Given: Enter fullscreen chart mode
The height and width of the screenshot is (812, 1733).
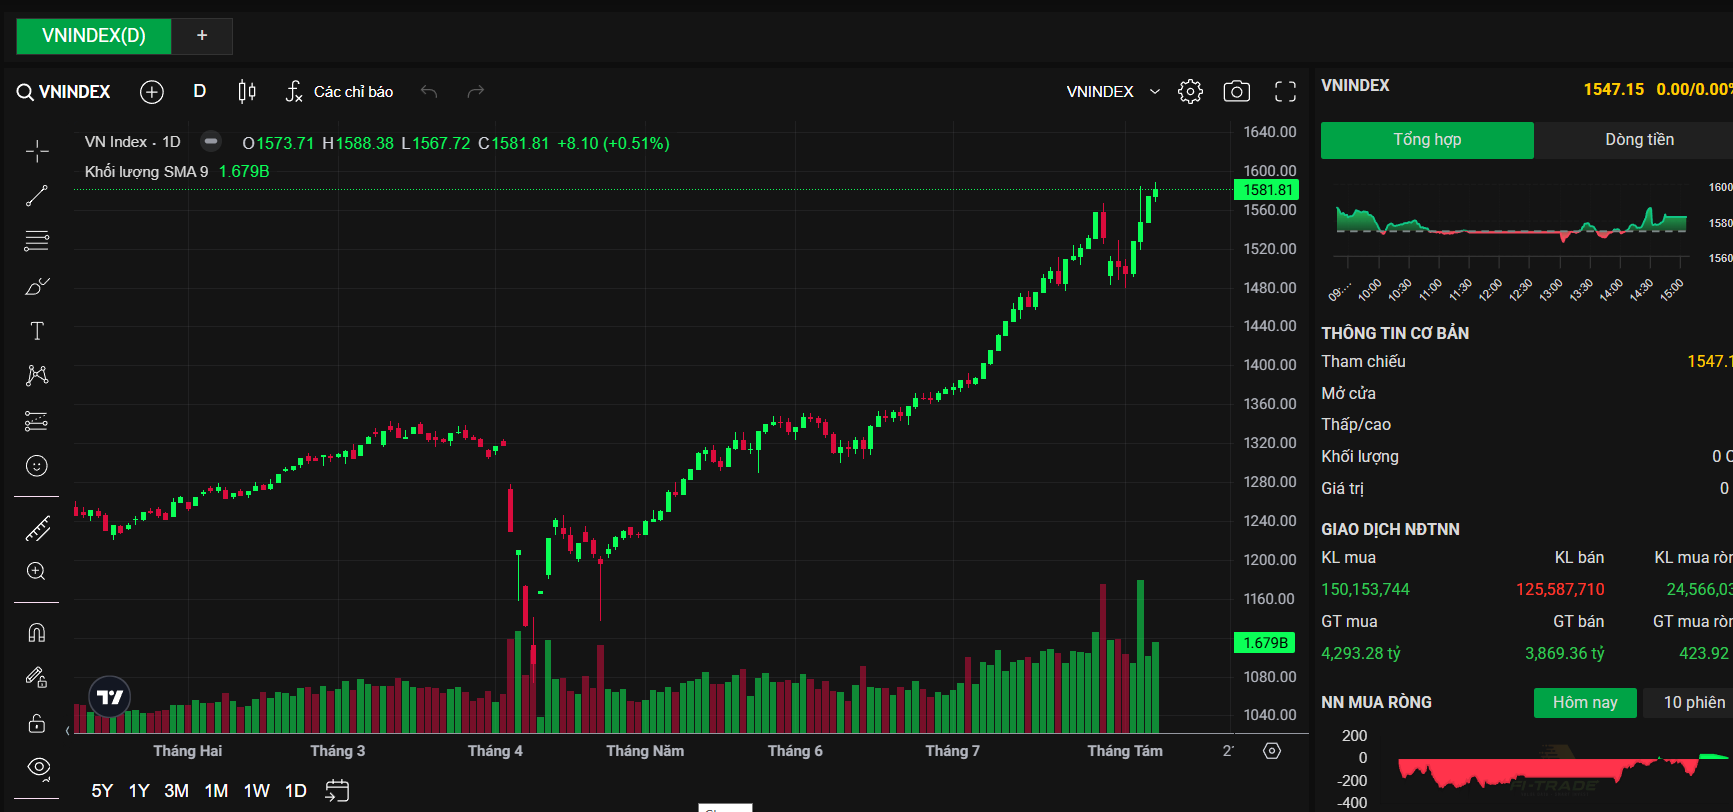Looking at the screenshot, I should (1285, 92).
